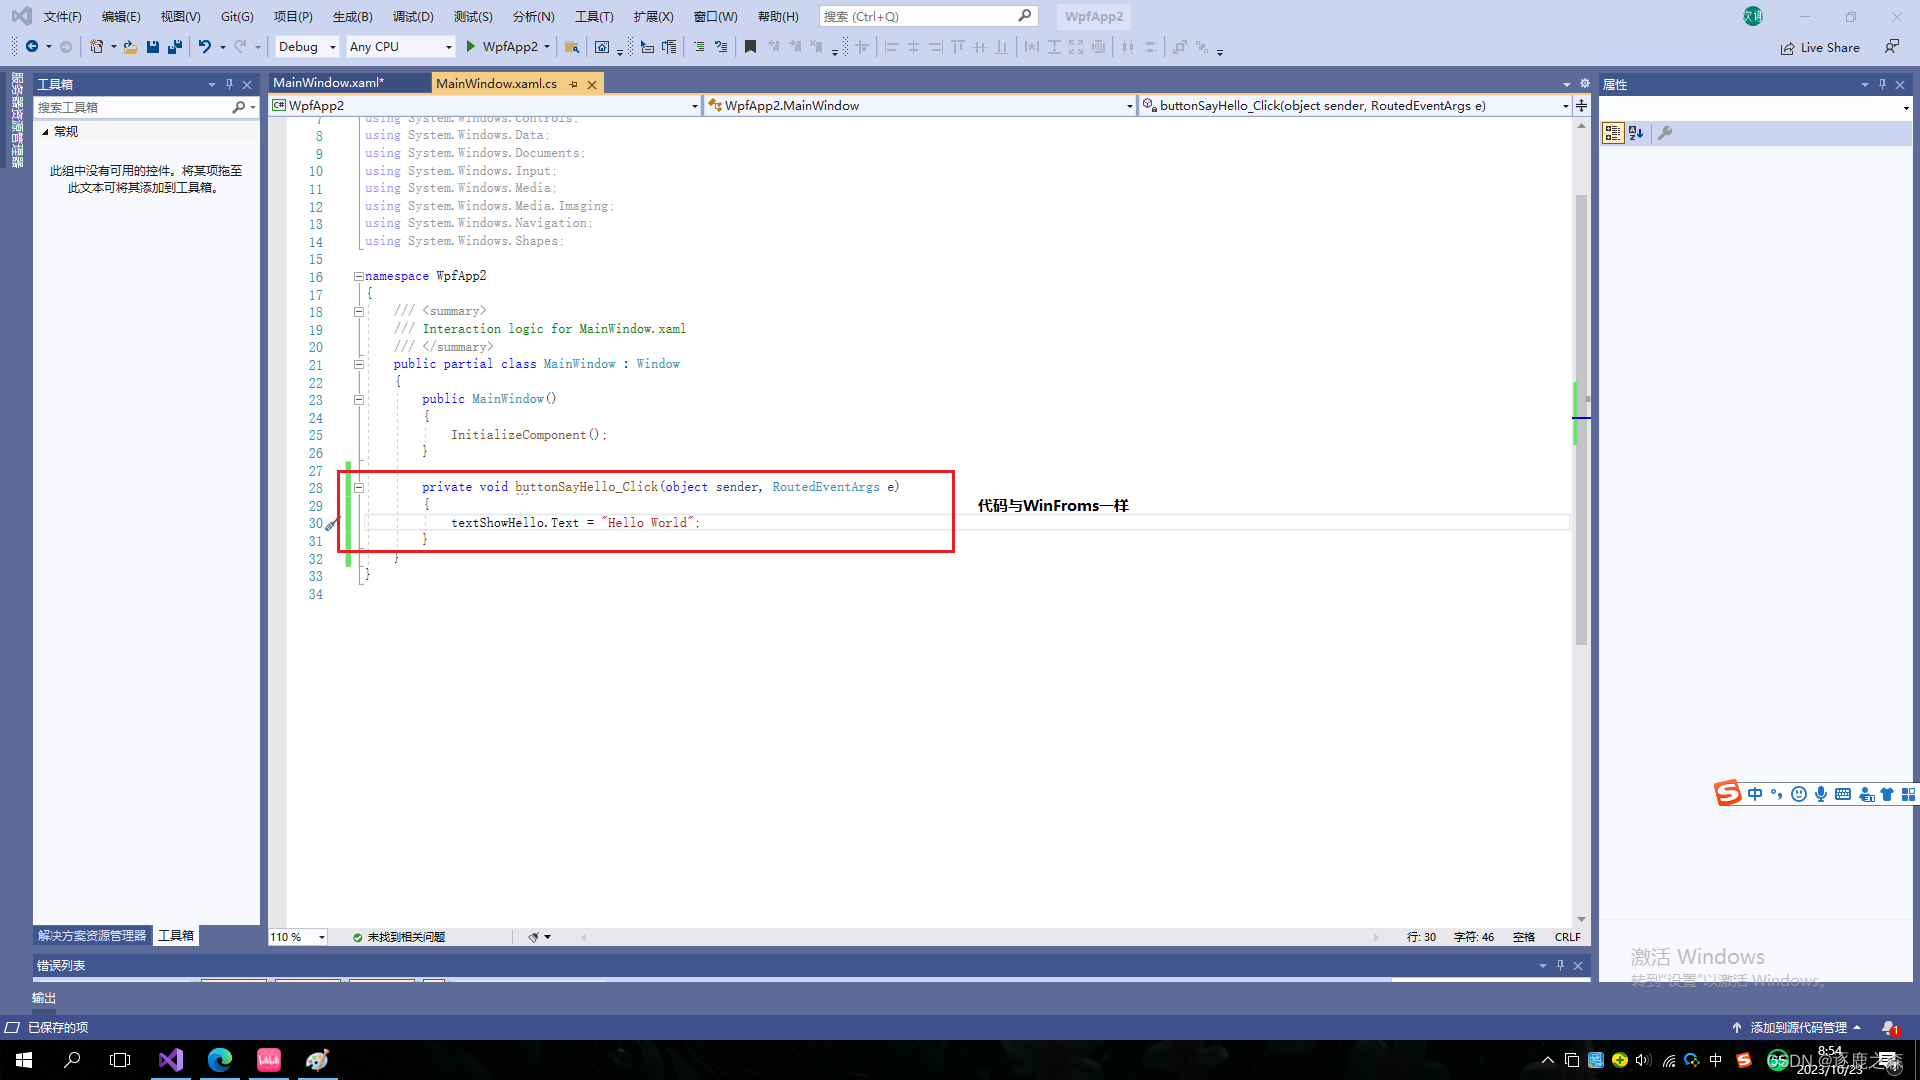Click 未找到相关问题 status indicator

point(399,937)
